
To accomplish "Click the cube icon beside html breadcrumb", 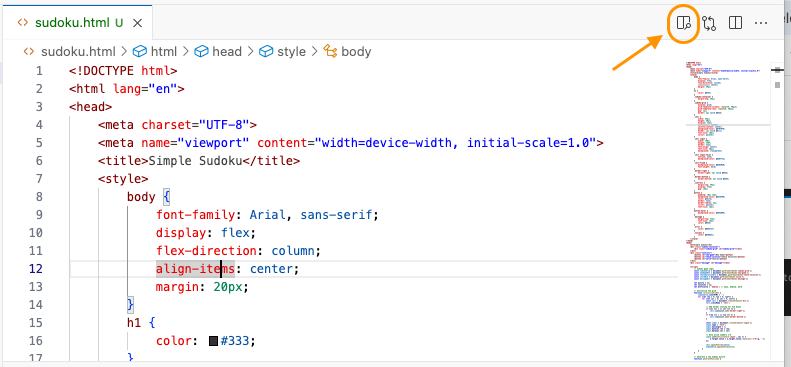I will point(140,51).
